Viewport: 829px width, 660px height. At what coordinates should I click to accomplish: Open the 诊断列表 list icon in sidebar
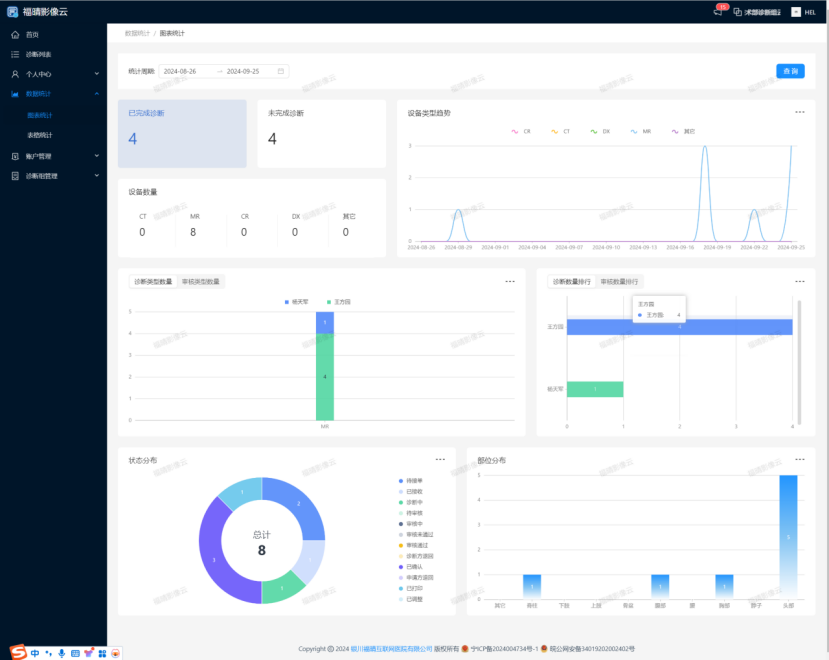[15, 54]
